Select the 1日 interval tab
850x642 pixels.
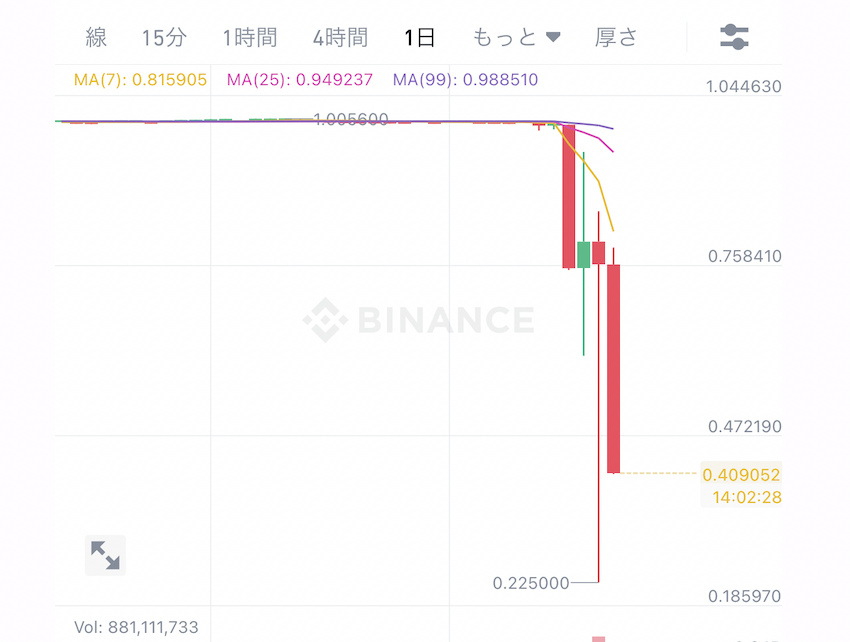420,37
